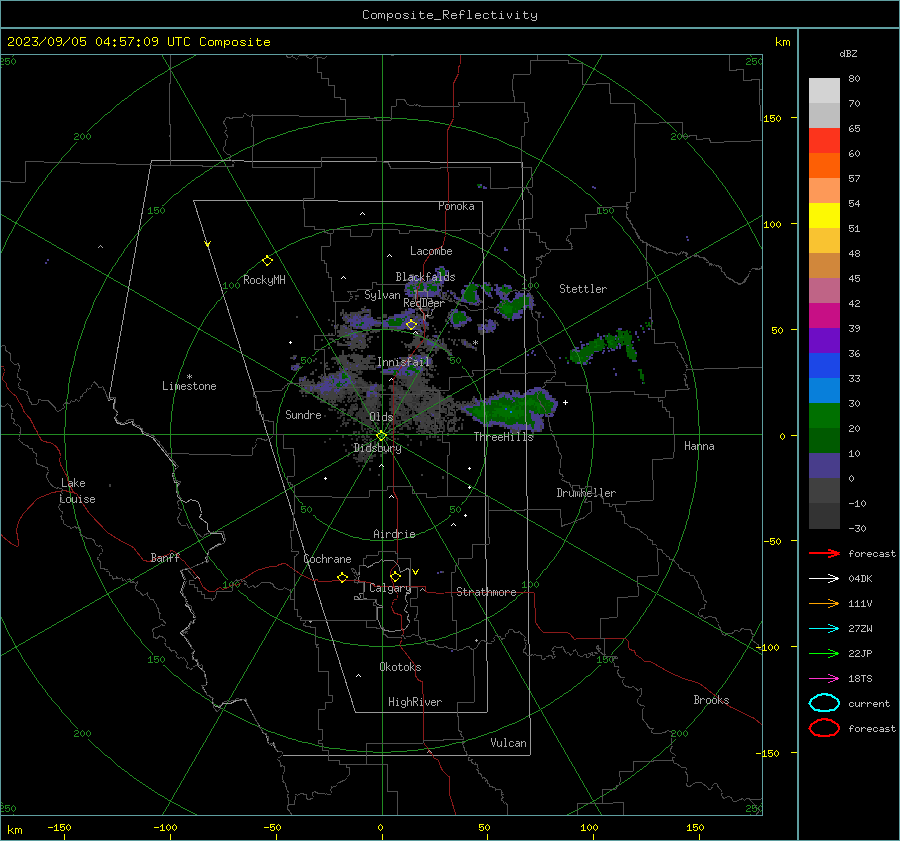Click the Cochrane label on map
The image size is (900, 841).
tap(327, 559)
